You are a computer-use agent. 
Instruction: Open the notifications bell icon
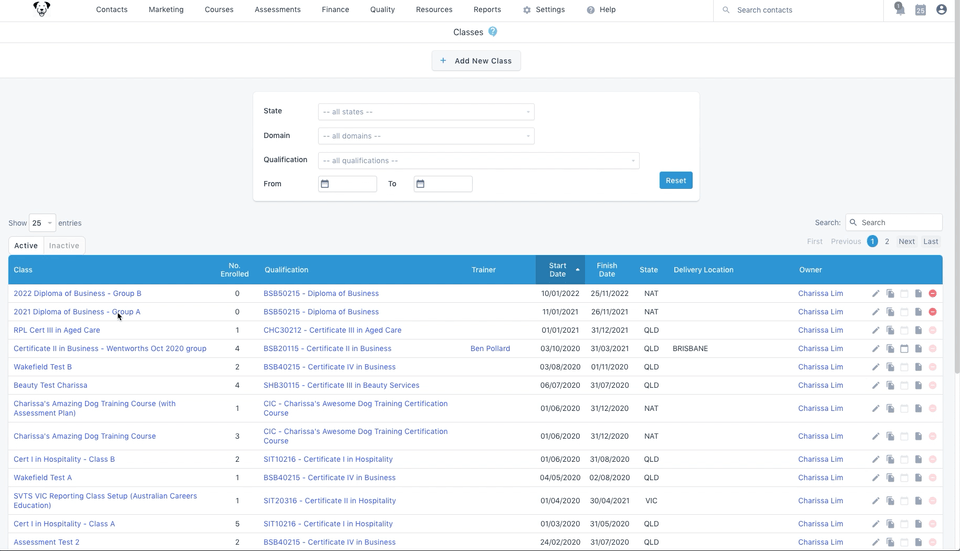[899, 9]
